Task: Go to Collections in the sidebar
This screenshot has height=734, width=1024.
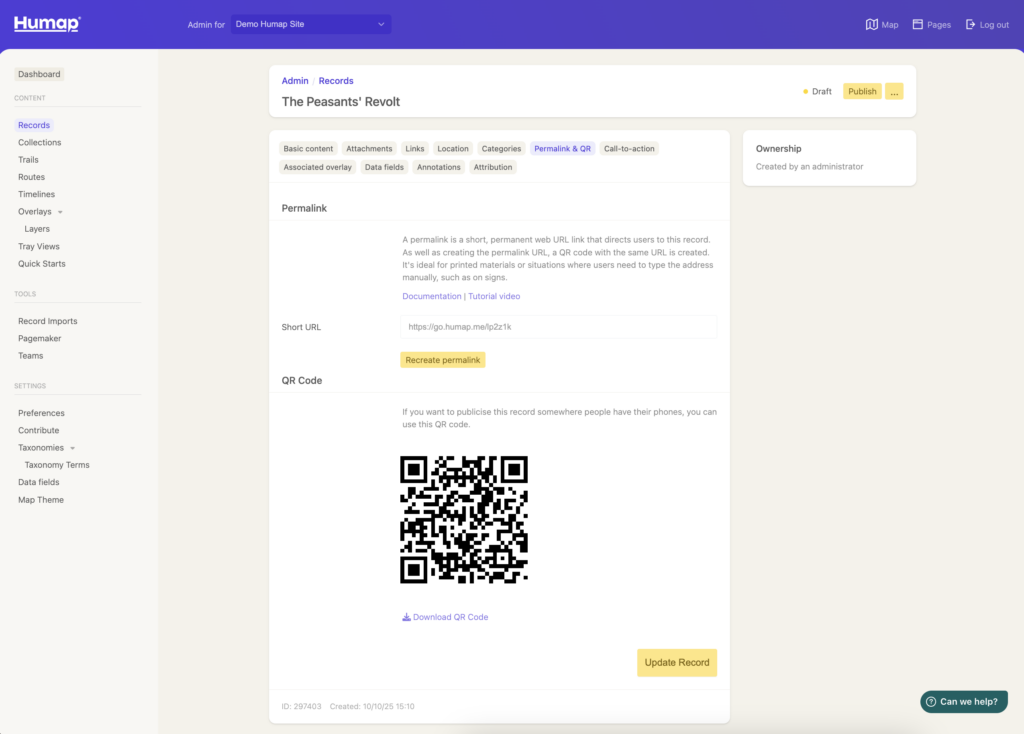Action: pyautogui.click(x=39, y=143)
